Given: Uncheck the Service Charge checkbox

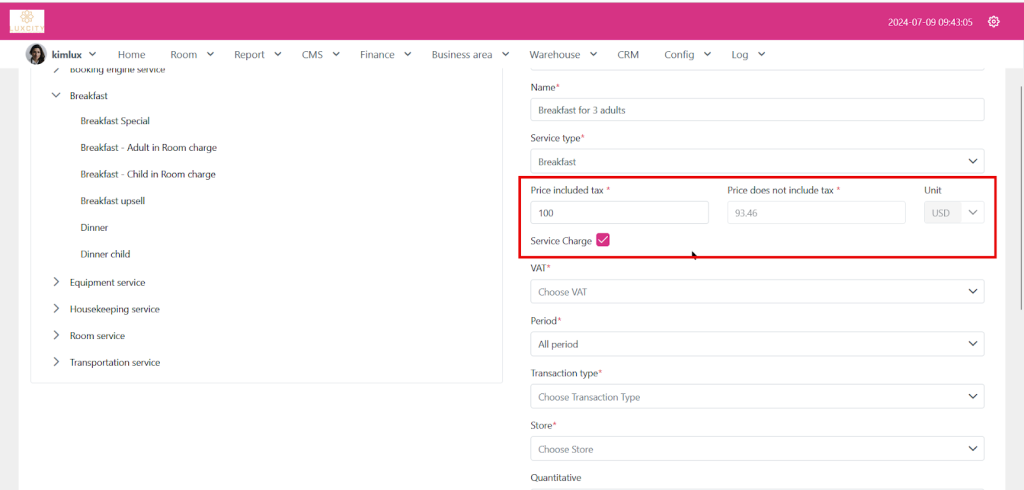Looking at the screenshot, I should coord(603,240).
